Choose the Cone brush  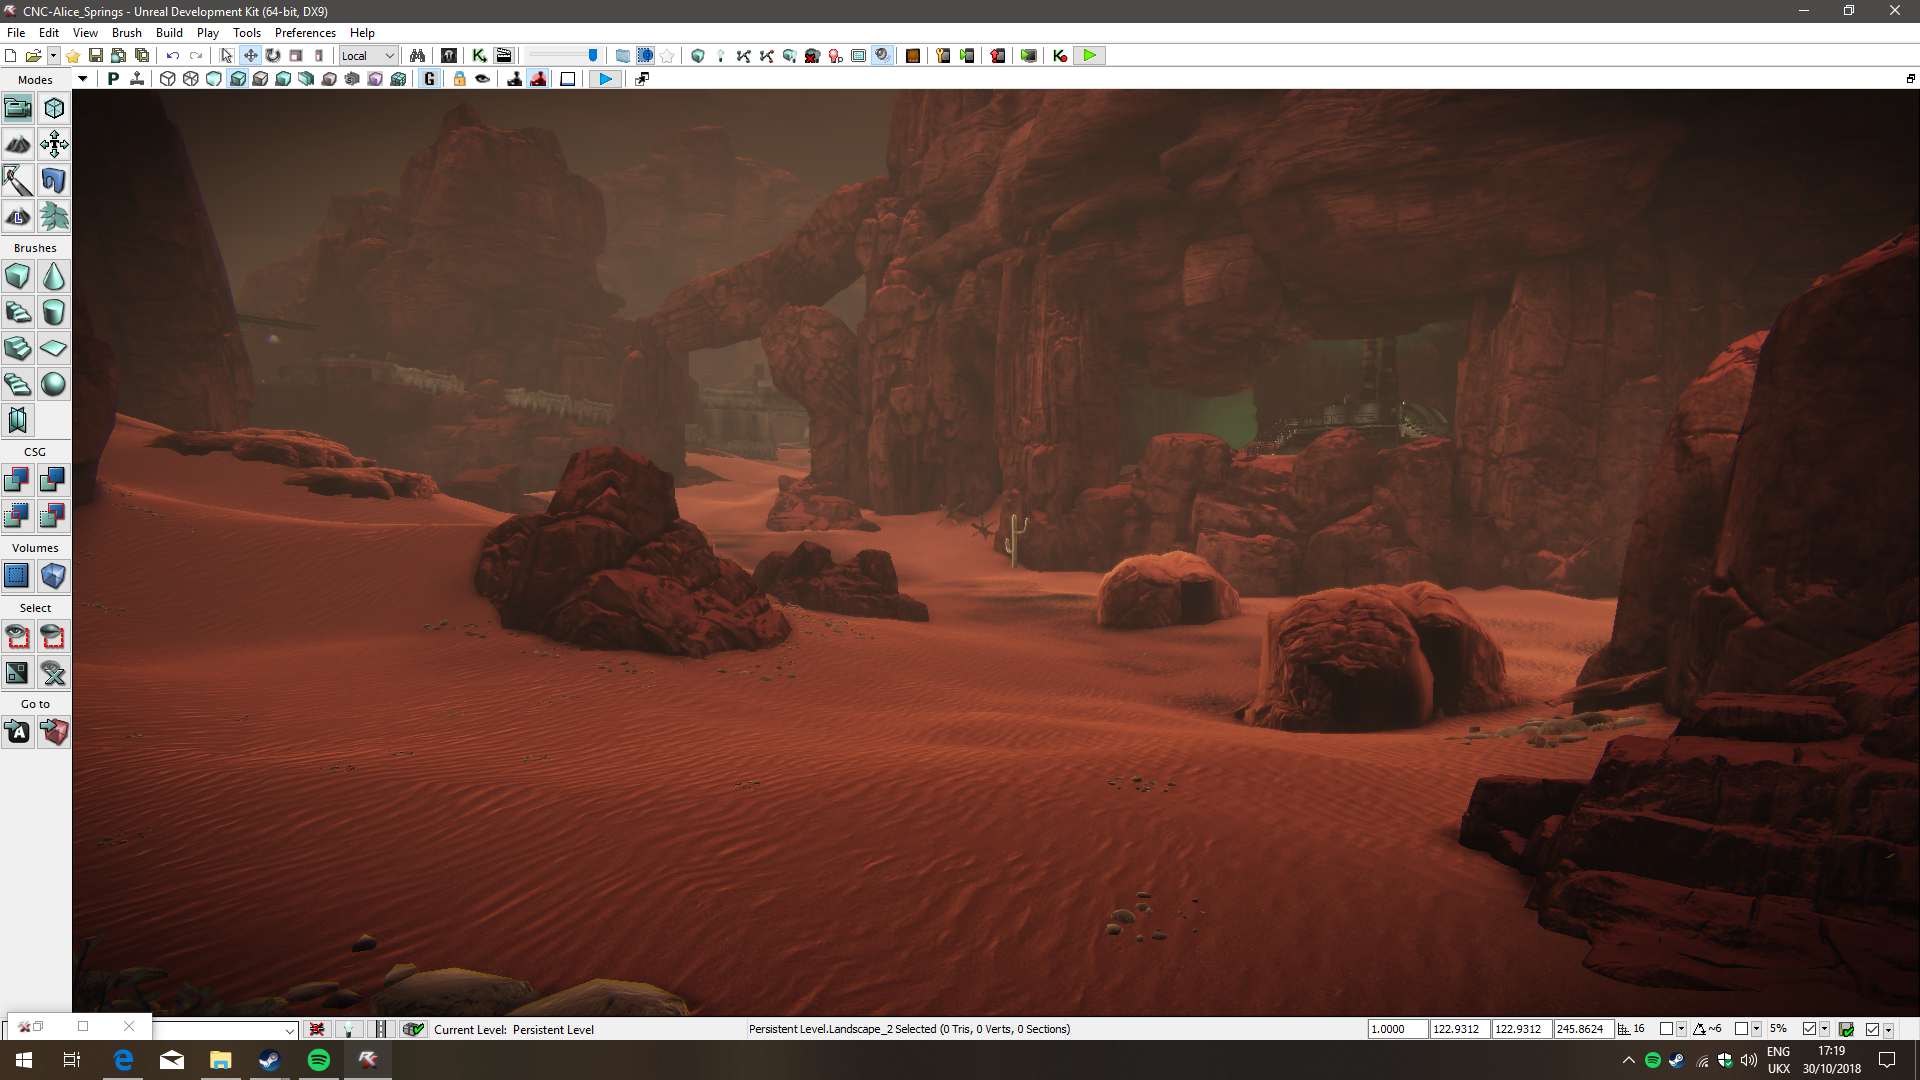54,276
